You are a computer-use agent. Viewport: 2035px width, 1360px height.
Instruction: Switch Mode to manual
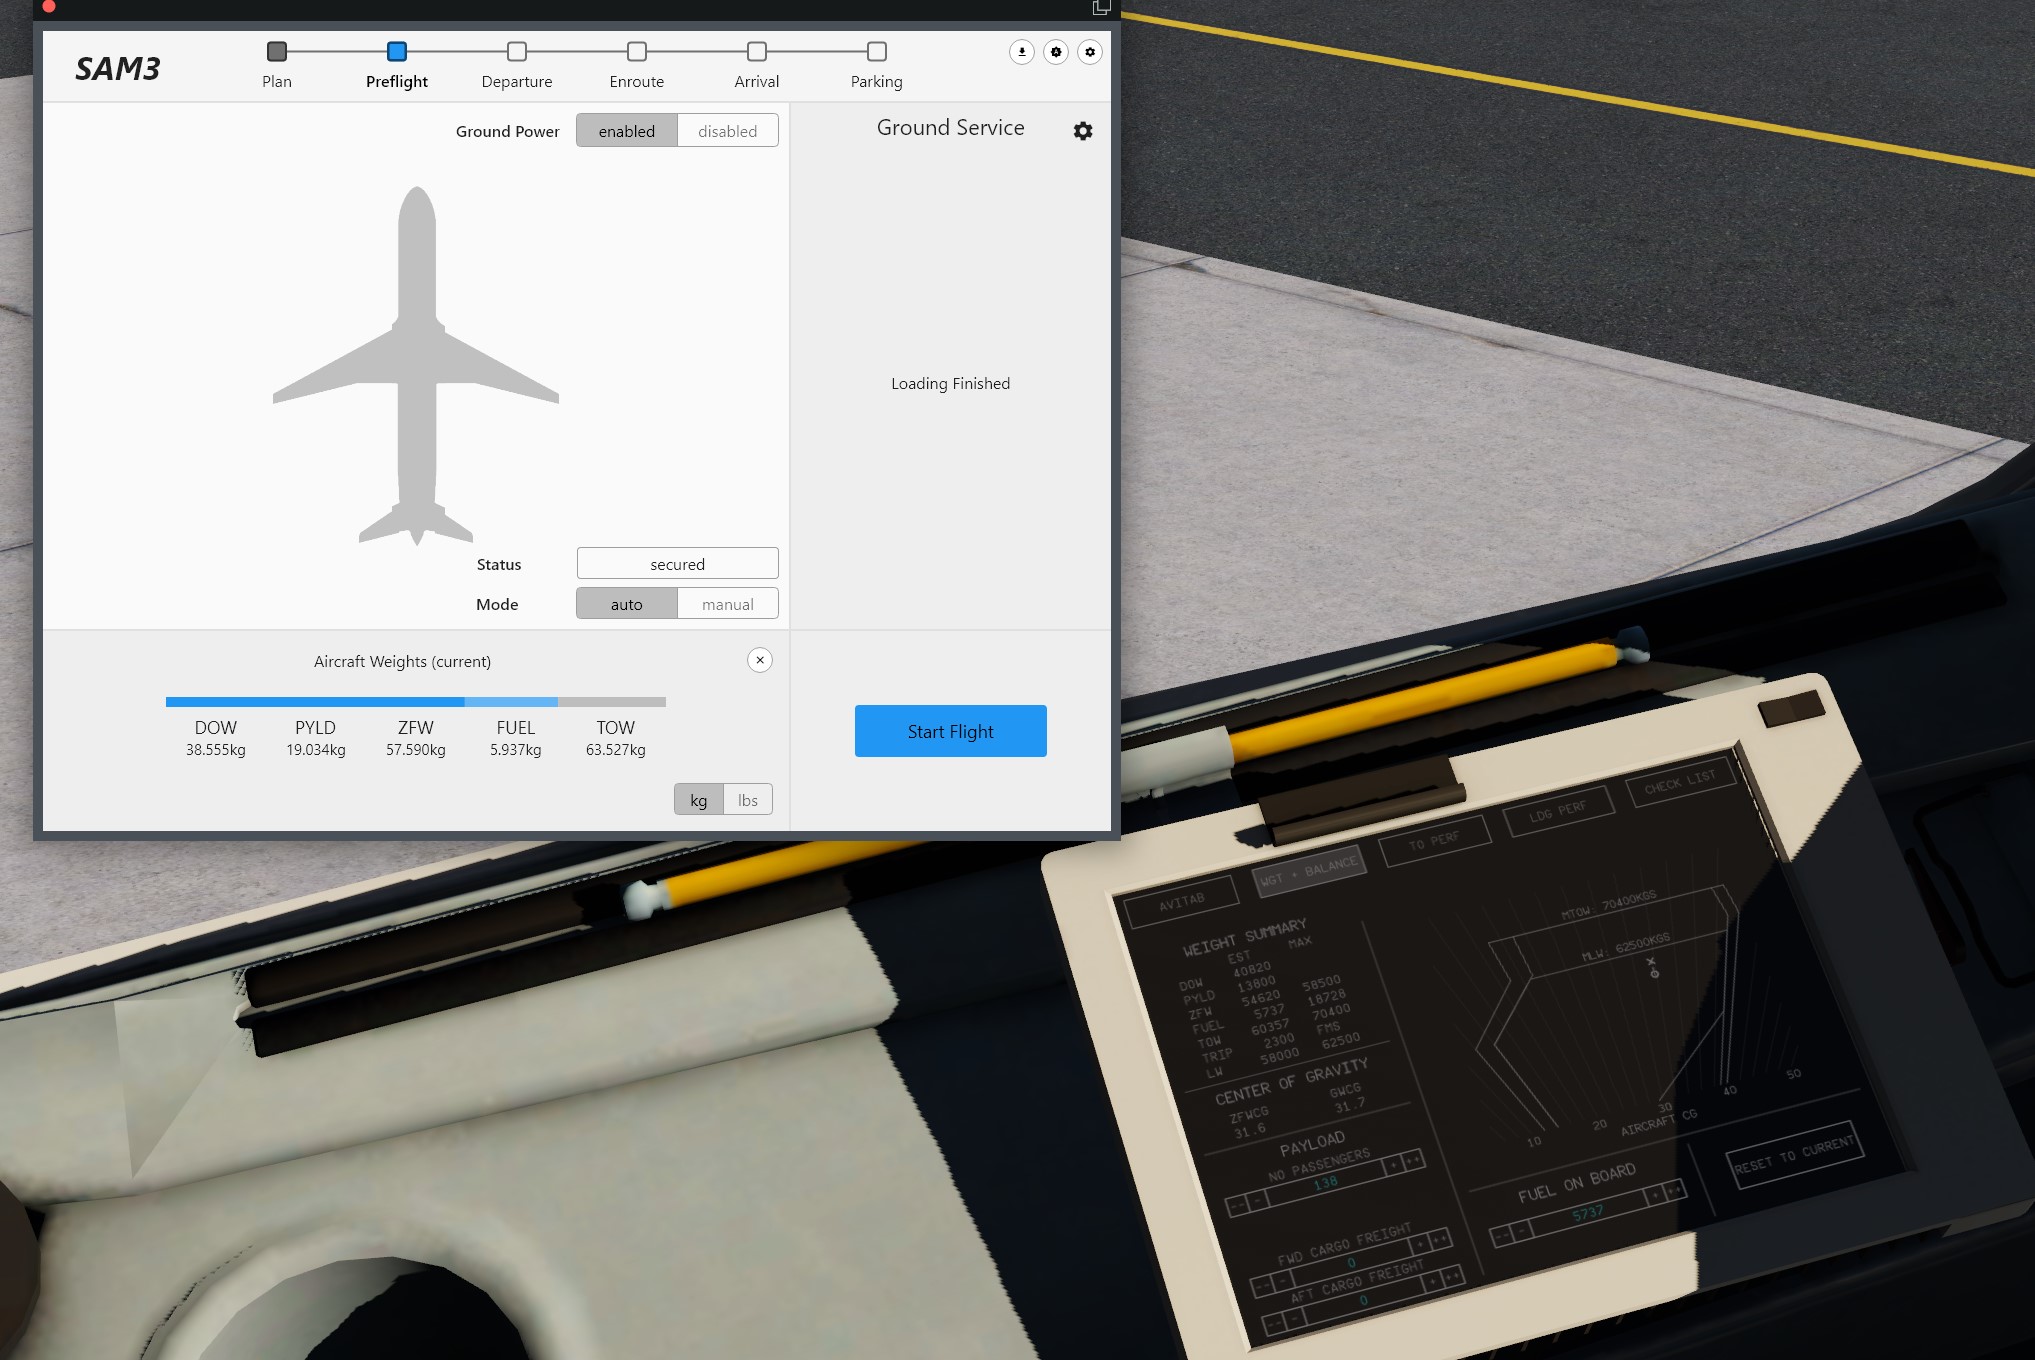click(728, 604)
